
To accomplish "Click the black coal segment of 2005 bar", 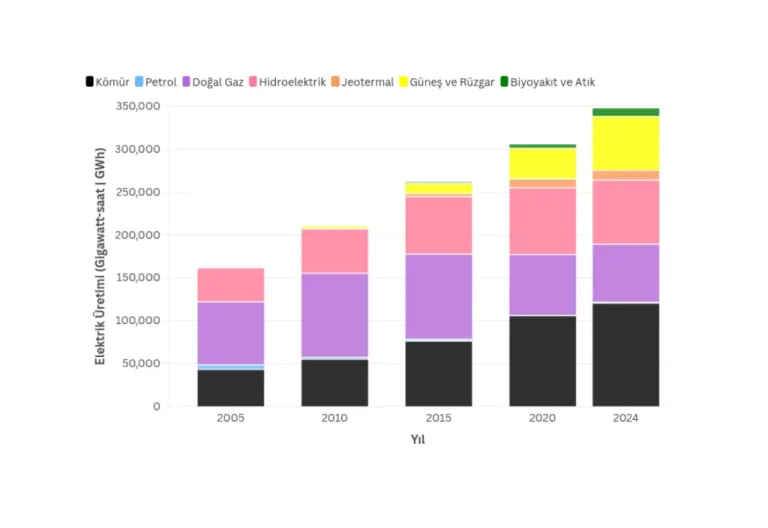I will pos(231,388).
